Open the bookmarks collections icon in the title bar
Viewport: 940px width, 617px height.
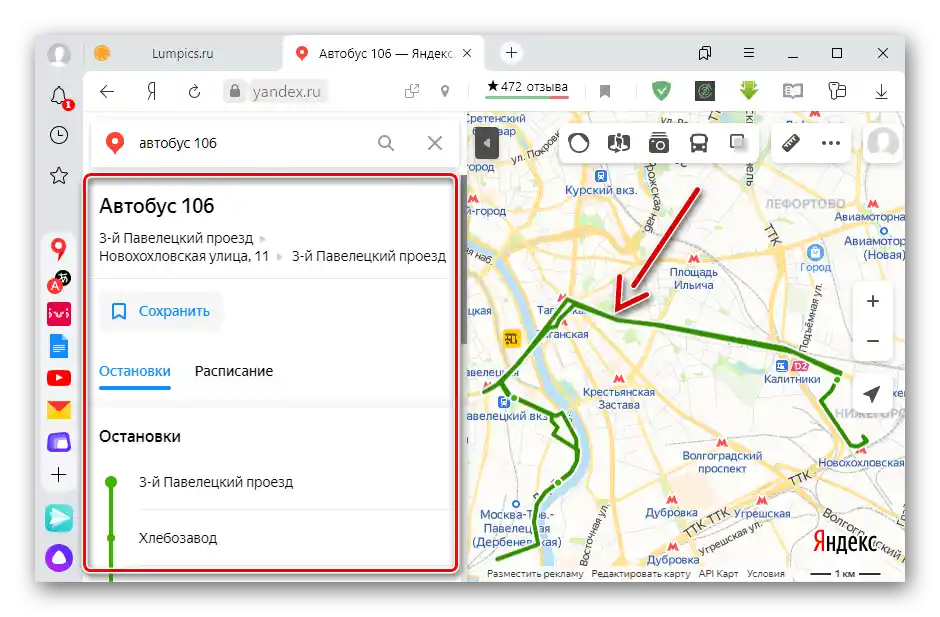pos(705,53)
